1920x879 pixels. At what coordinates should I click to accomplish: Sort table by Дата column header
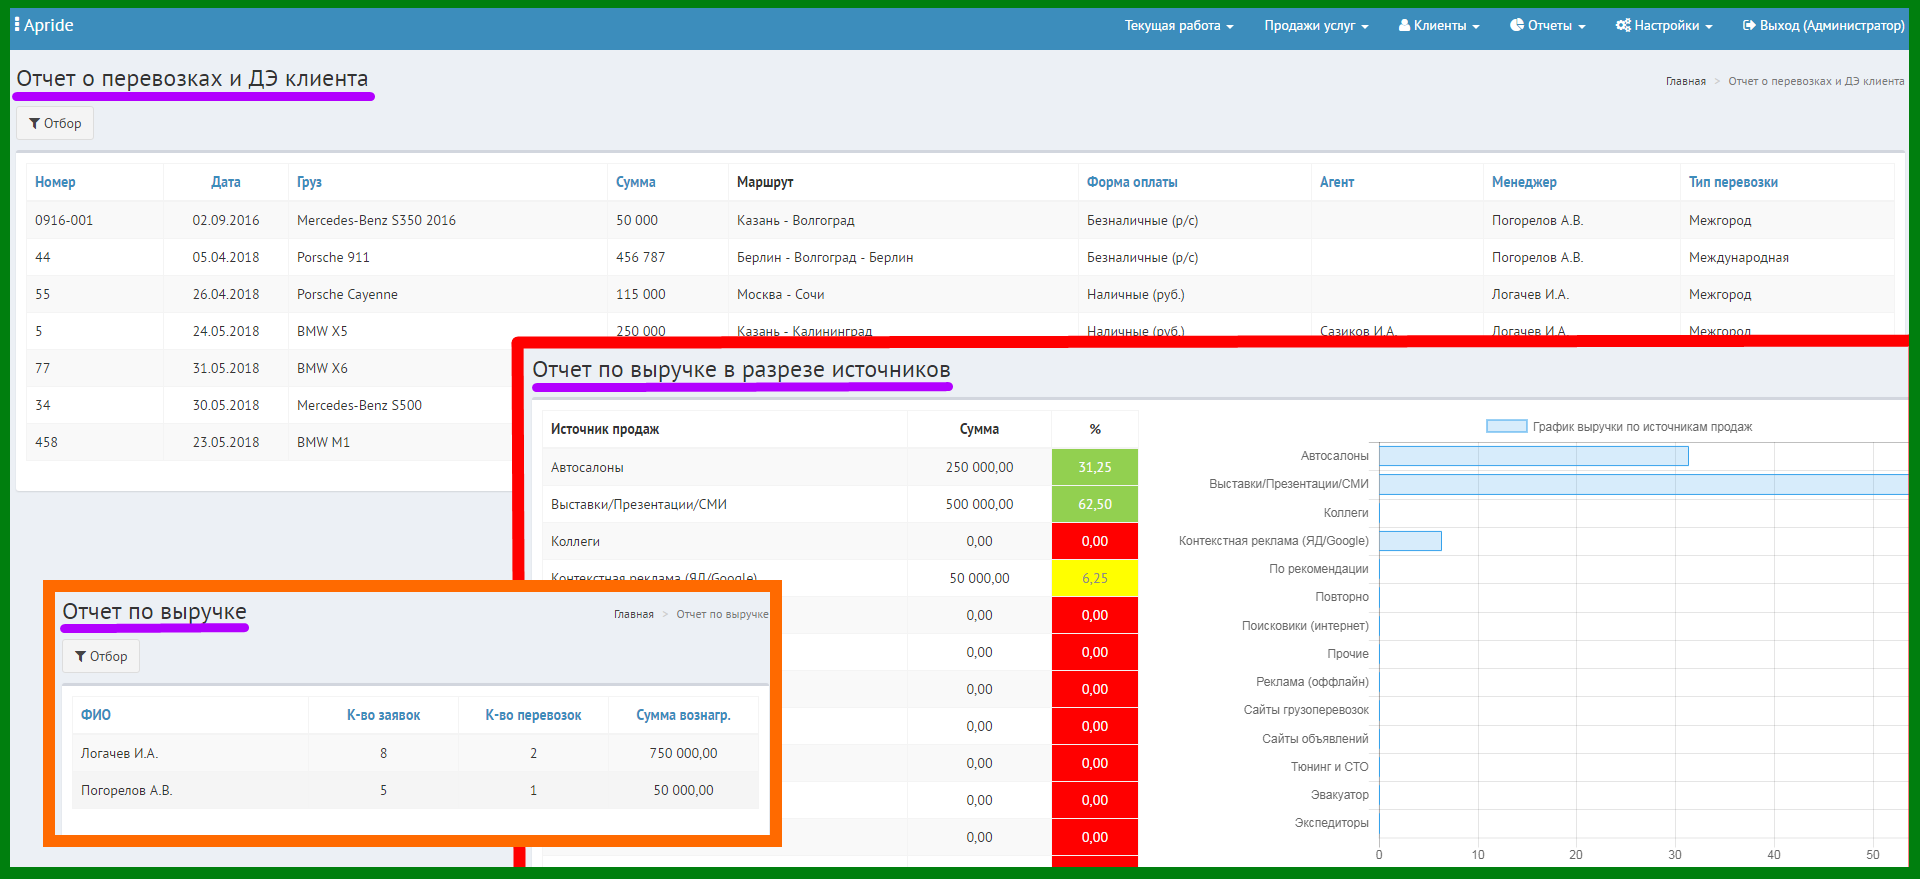point(225,182)
